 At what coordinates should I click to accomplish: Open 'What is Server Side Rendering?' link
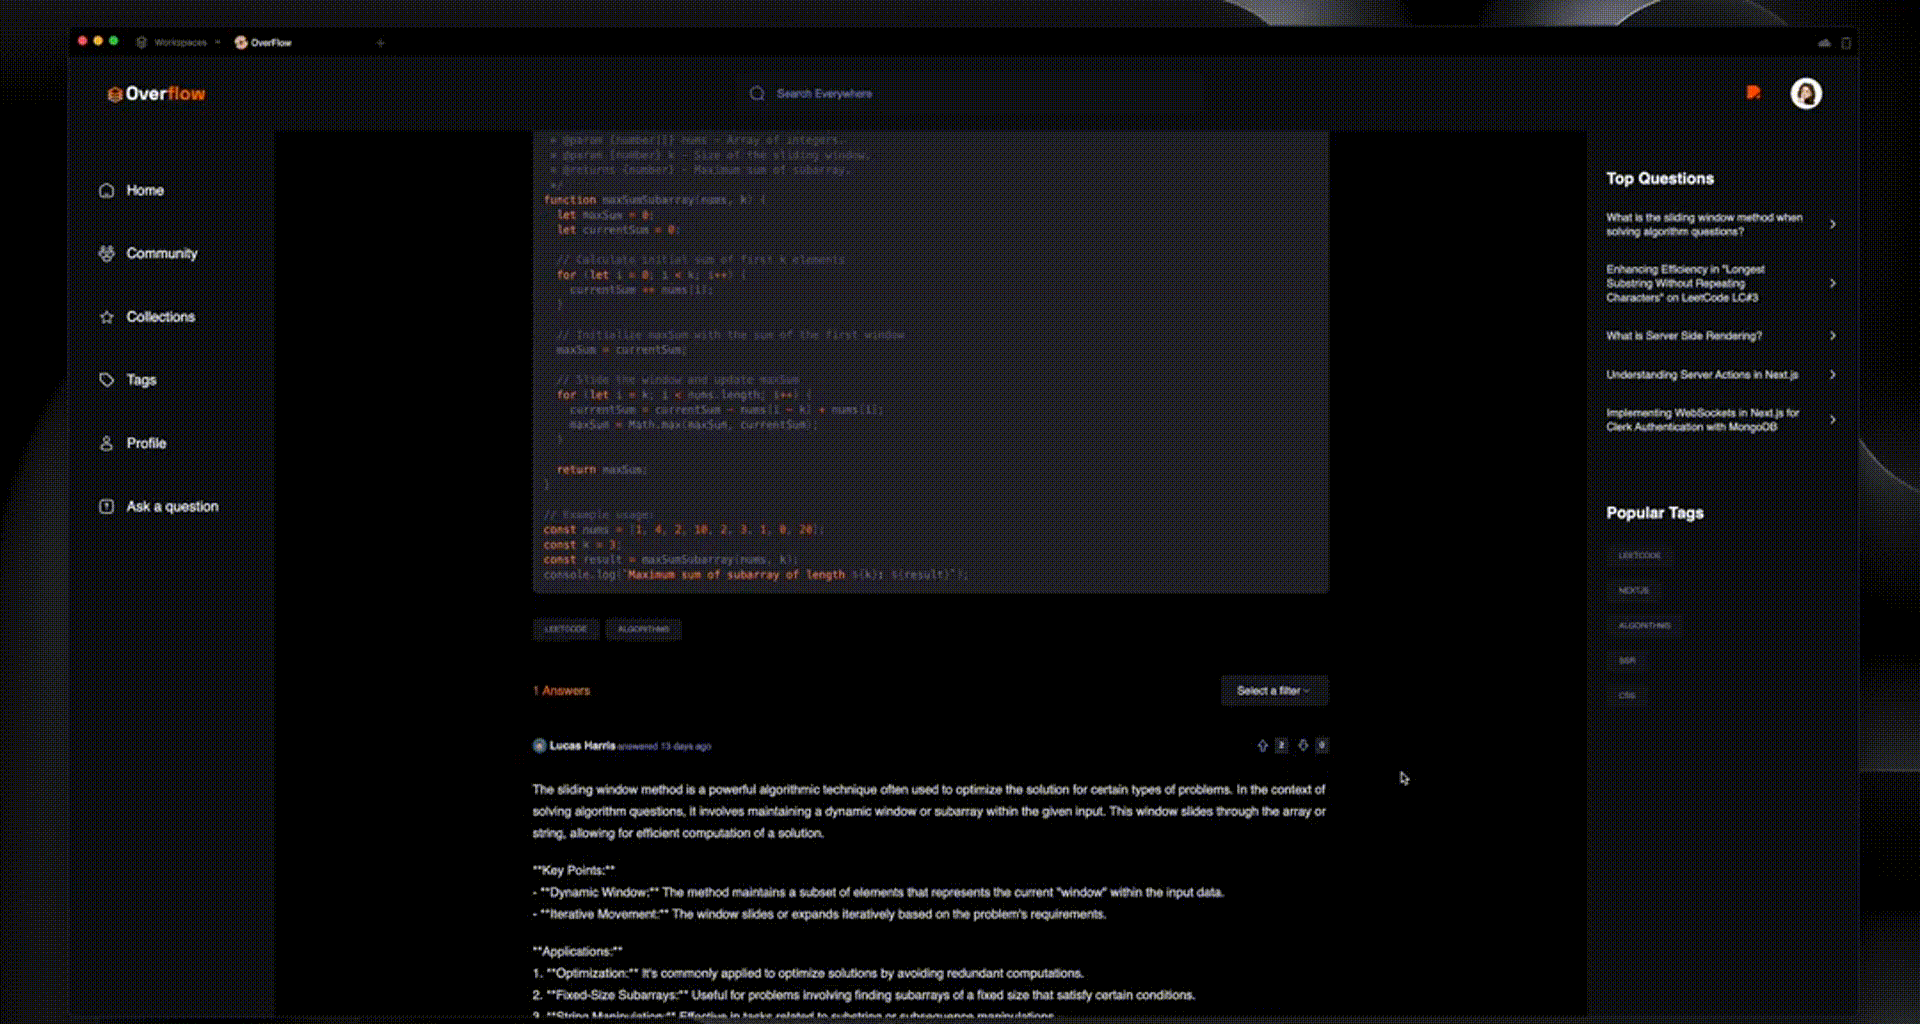click(x=1684, y=335)
